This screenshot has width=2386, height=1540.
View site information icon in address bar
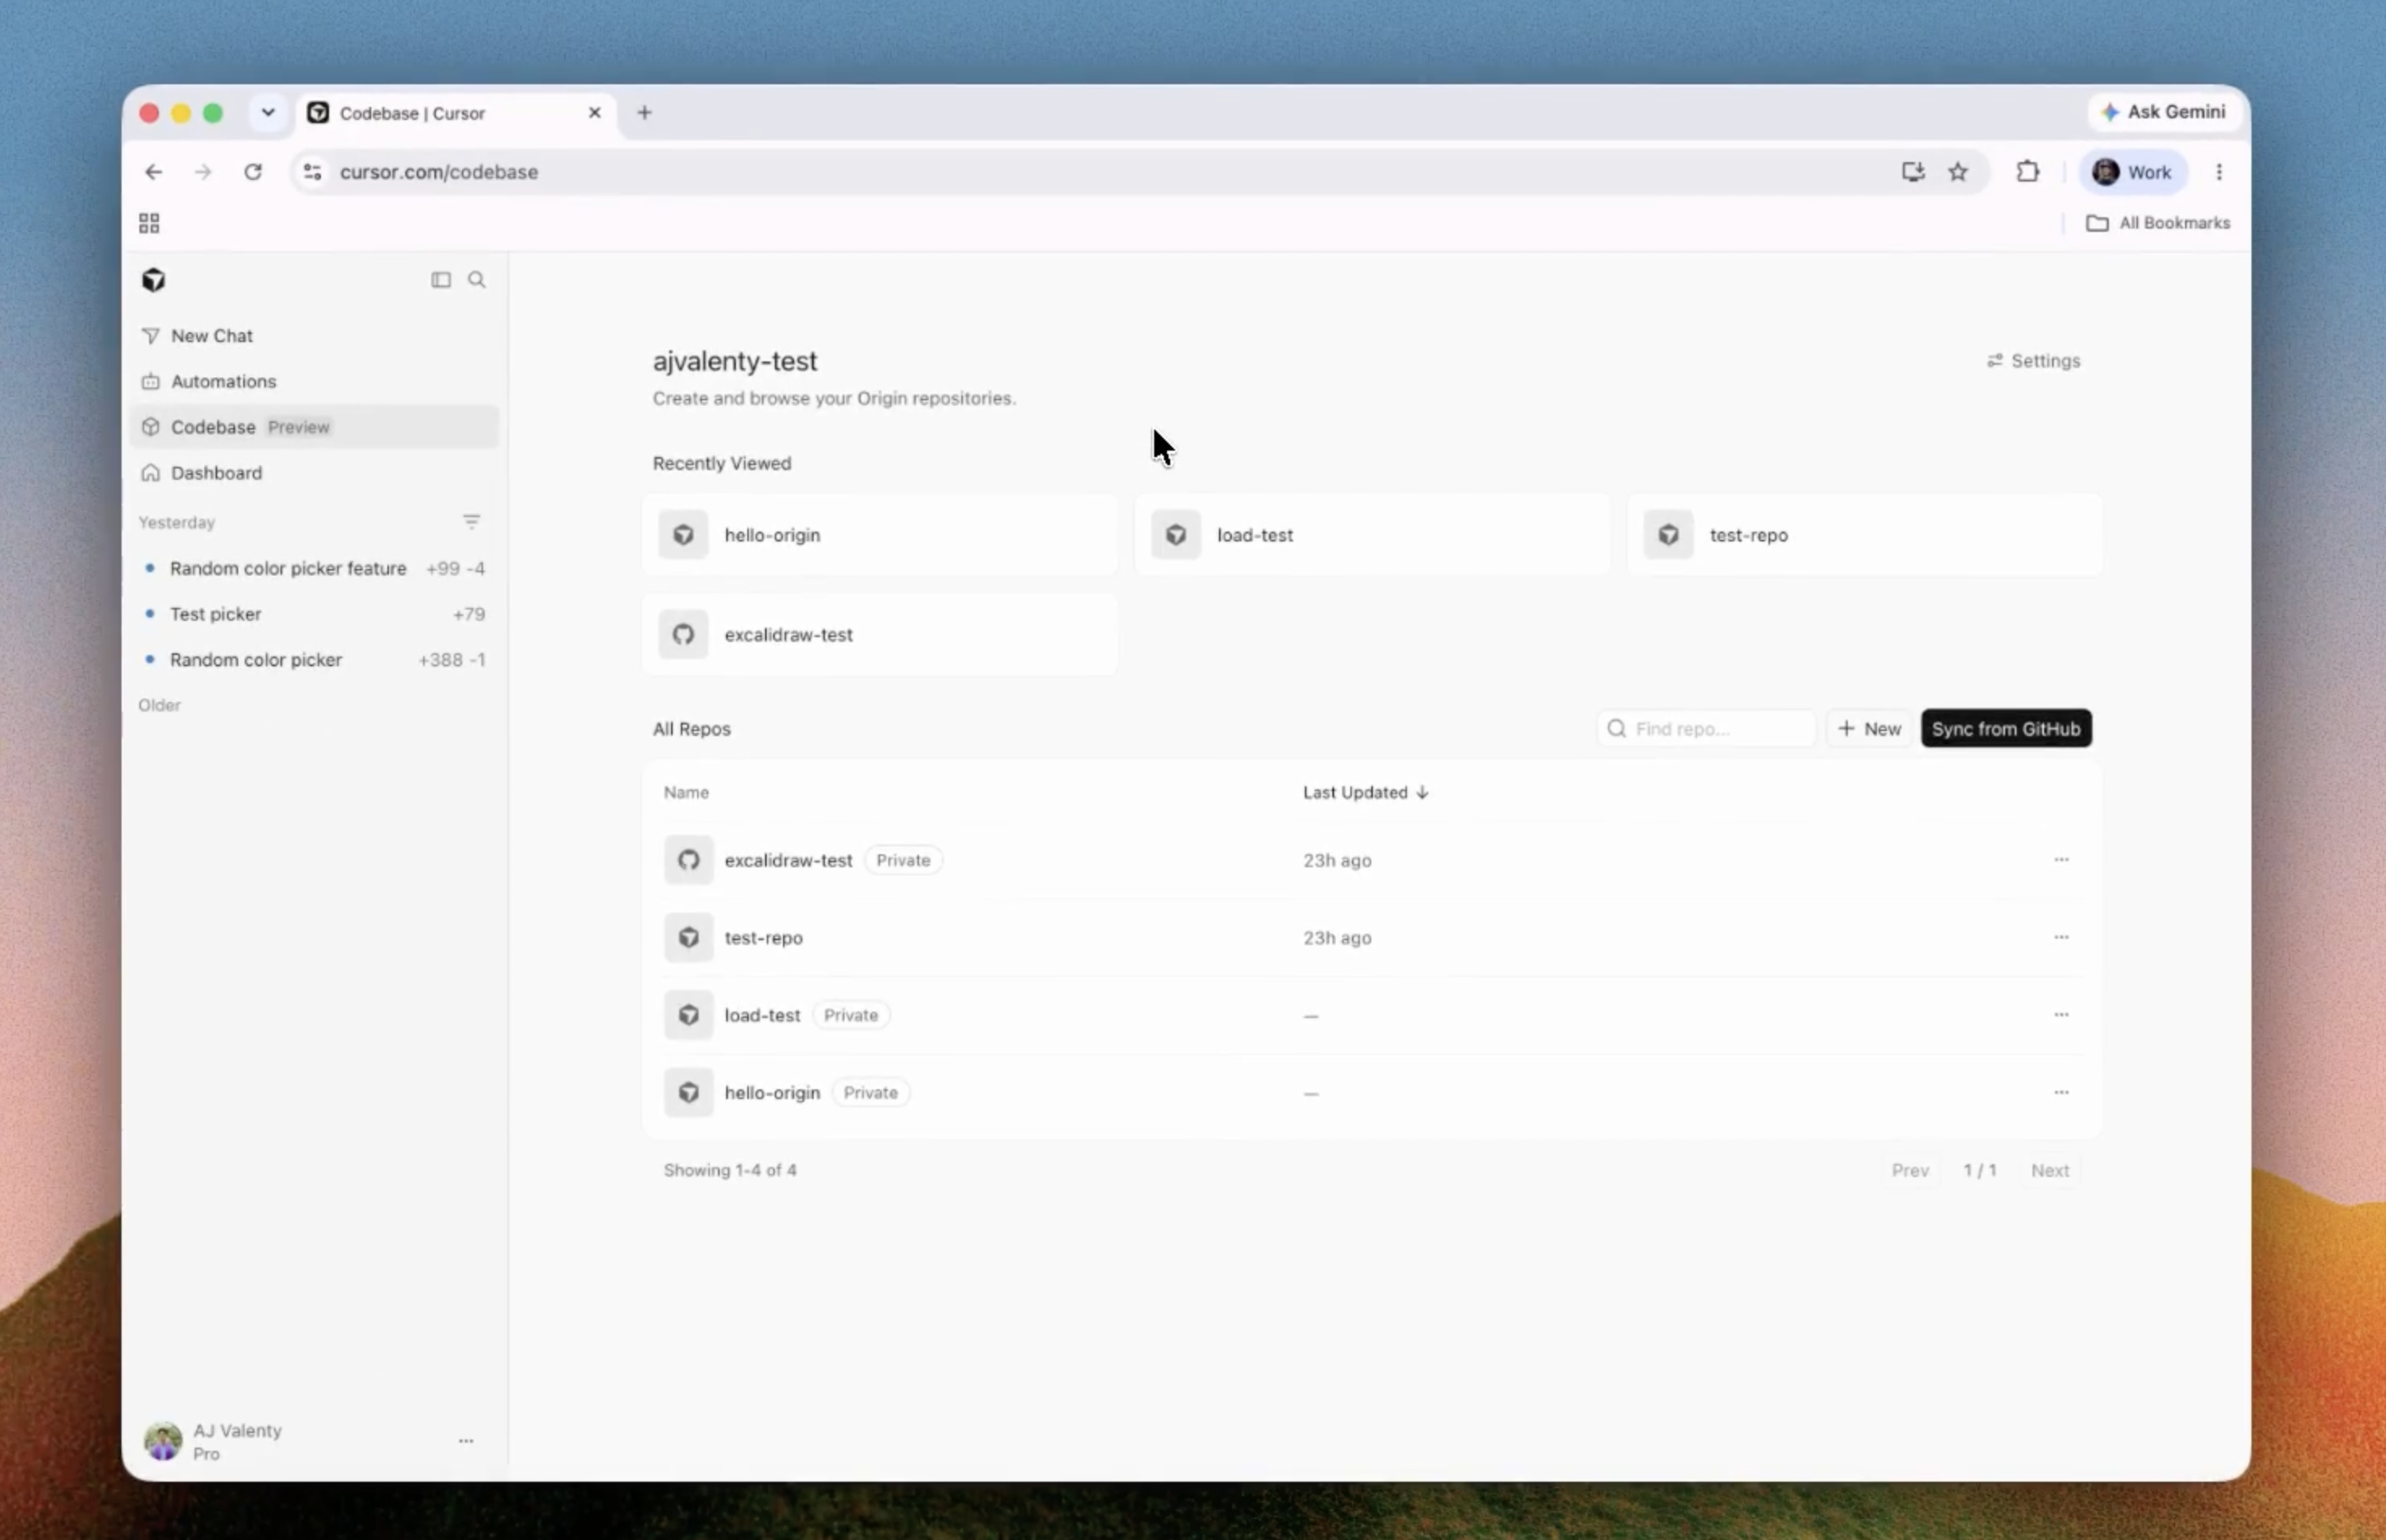(313, 172)
